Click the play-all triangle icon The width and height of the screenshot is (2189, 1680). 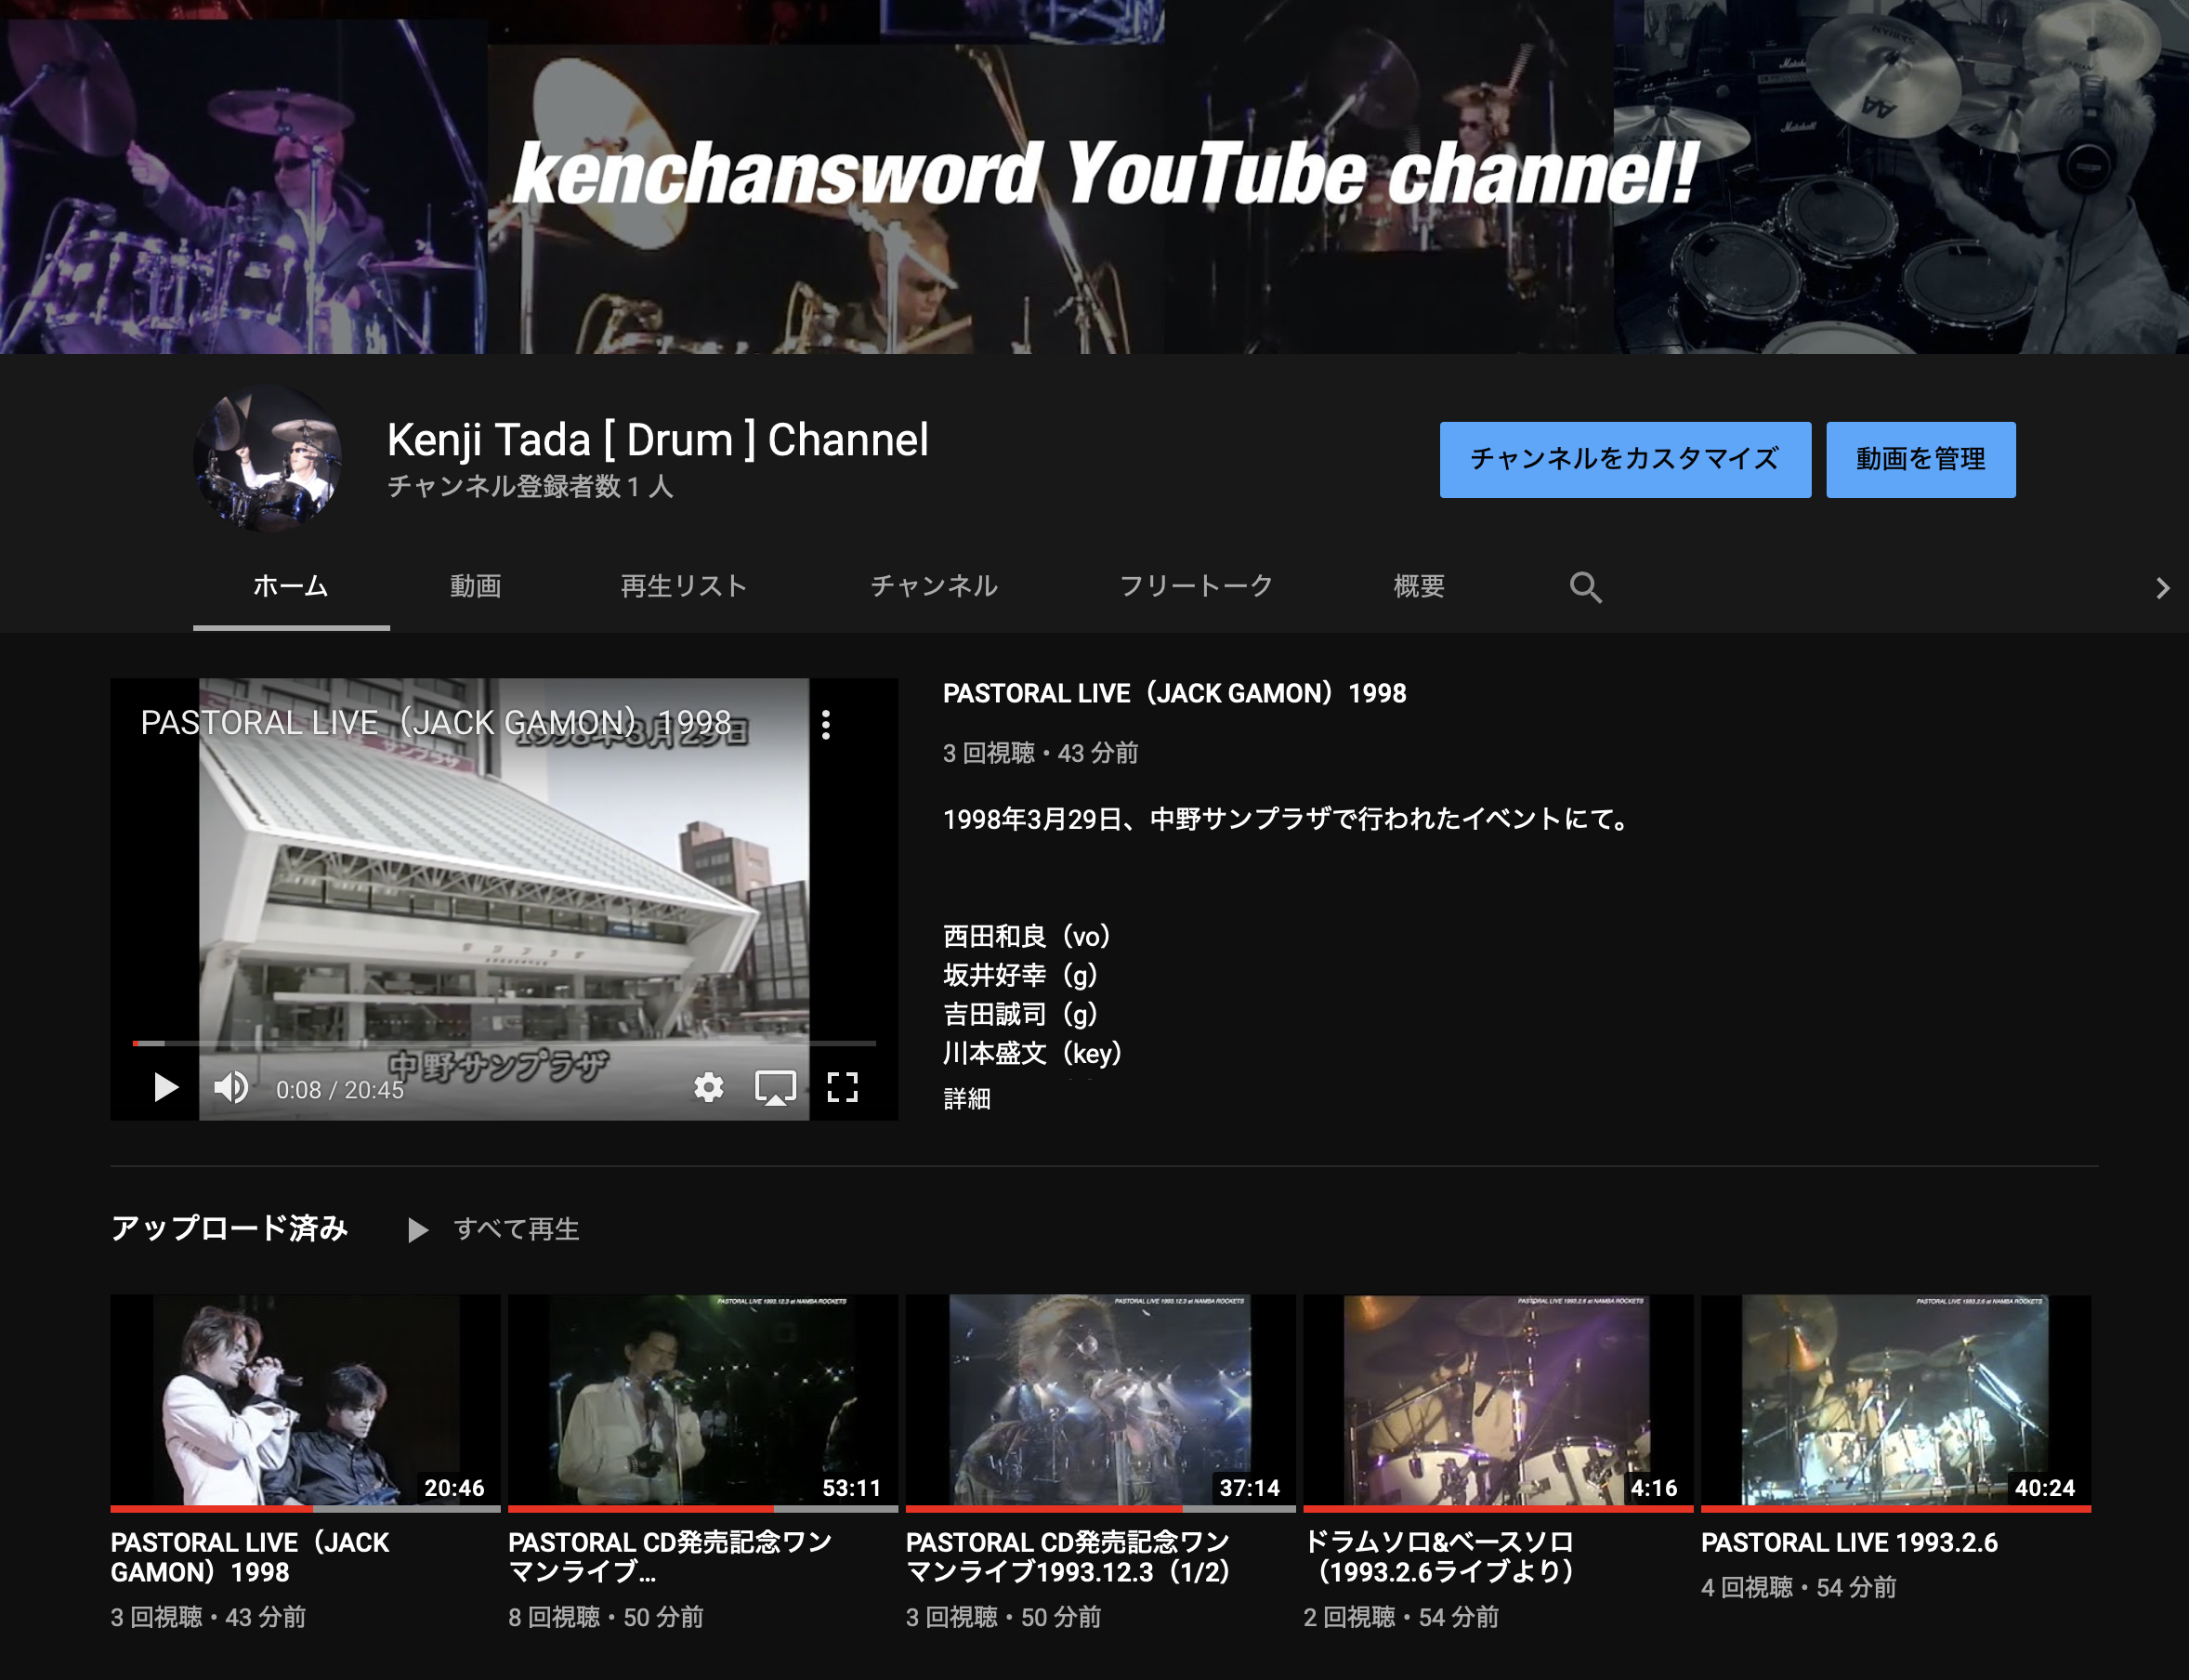pos(417,1229)
